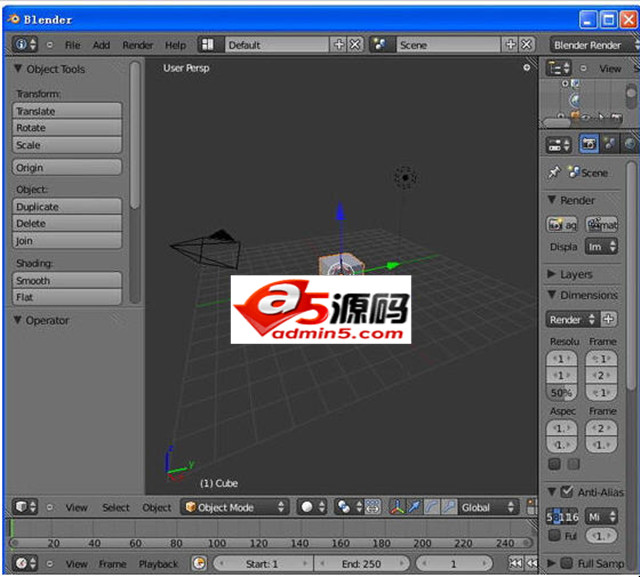
Task: Click the render Image button
Action: (562, 224)
